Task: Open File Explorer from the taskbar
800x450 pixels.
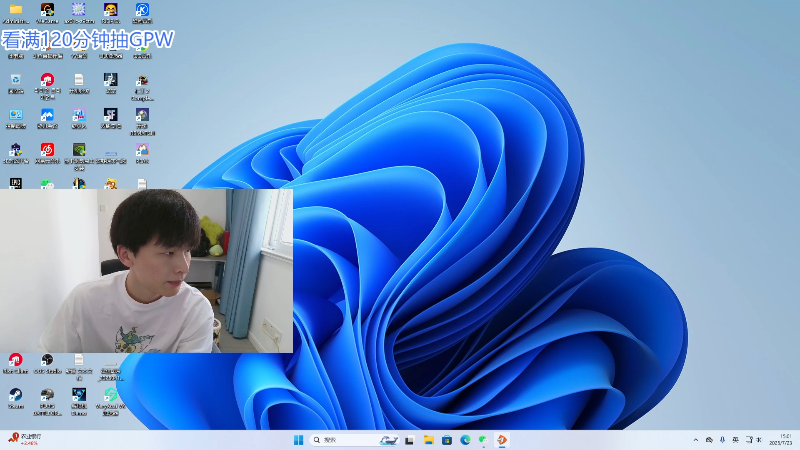Action: [429, 440]
